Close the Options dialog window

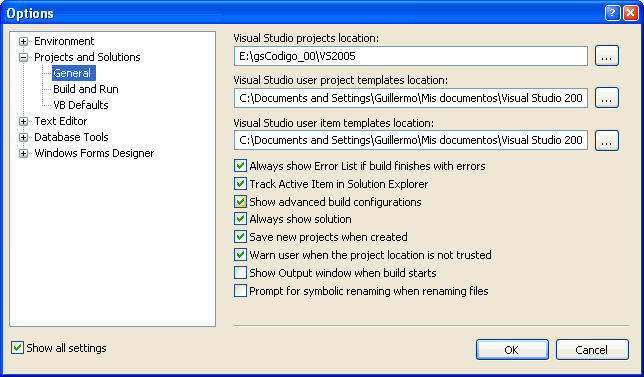(630, 13)
